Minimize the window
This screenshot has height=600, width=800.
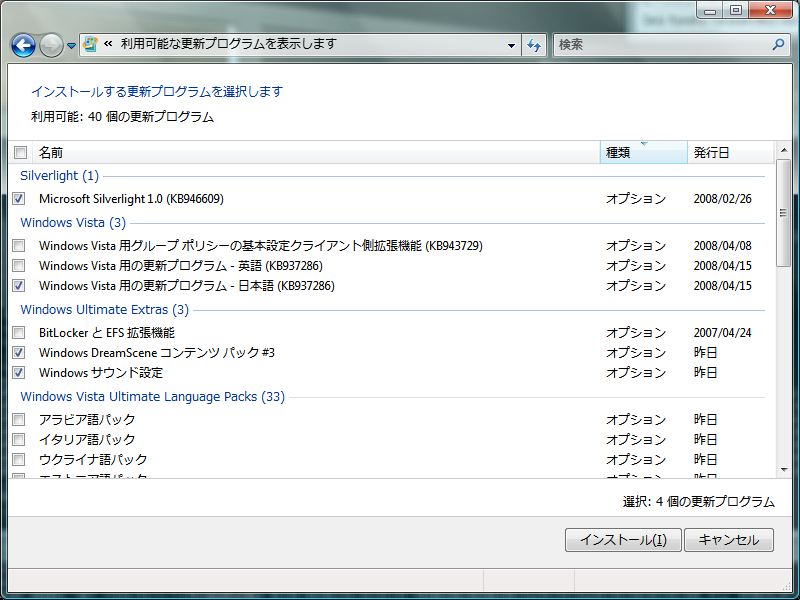point(710,10)
